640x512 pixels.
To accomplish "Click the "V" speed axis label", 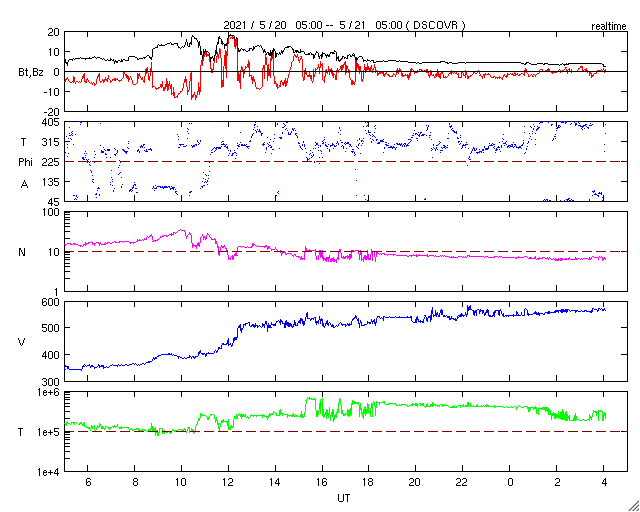I will coord(22,342).
